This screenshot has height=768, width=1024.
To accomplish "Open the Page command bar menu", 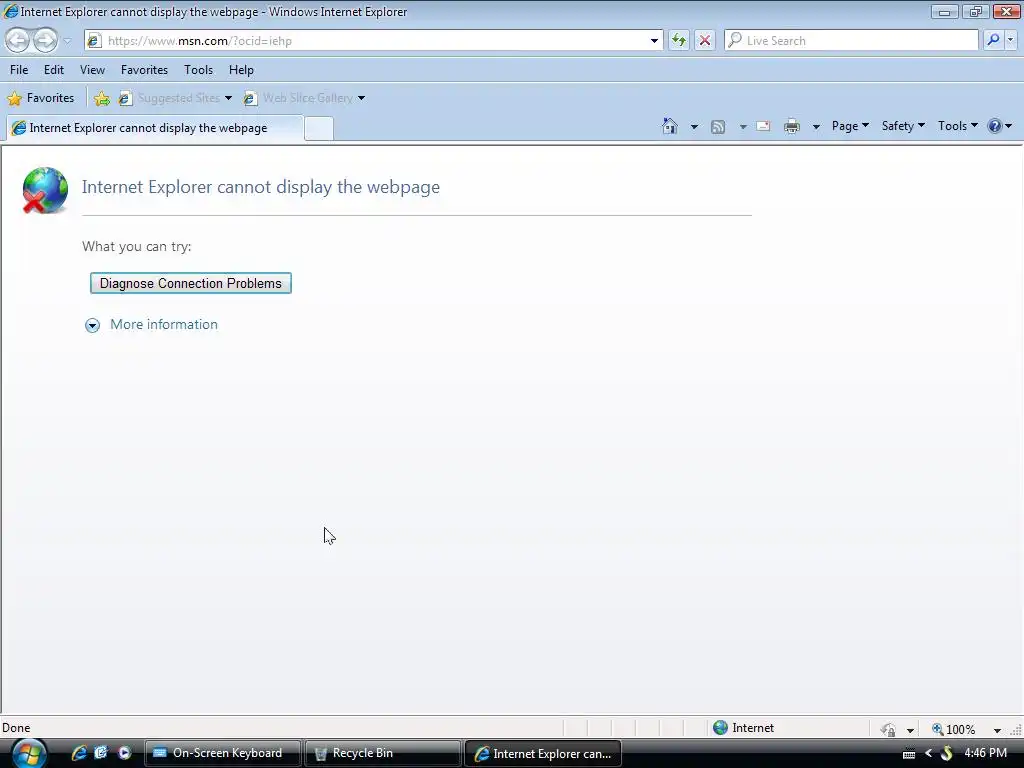I will tap(850, 126).
